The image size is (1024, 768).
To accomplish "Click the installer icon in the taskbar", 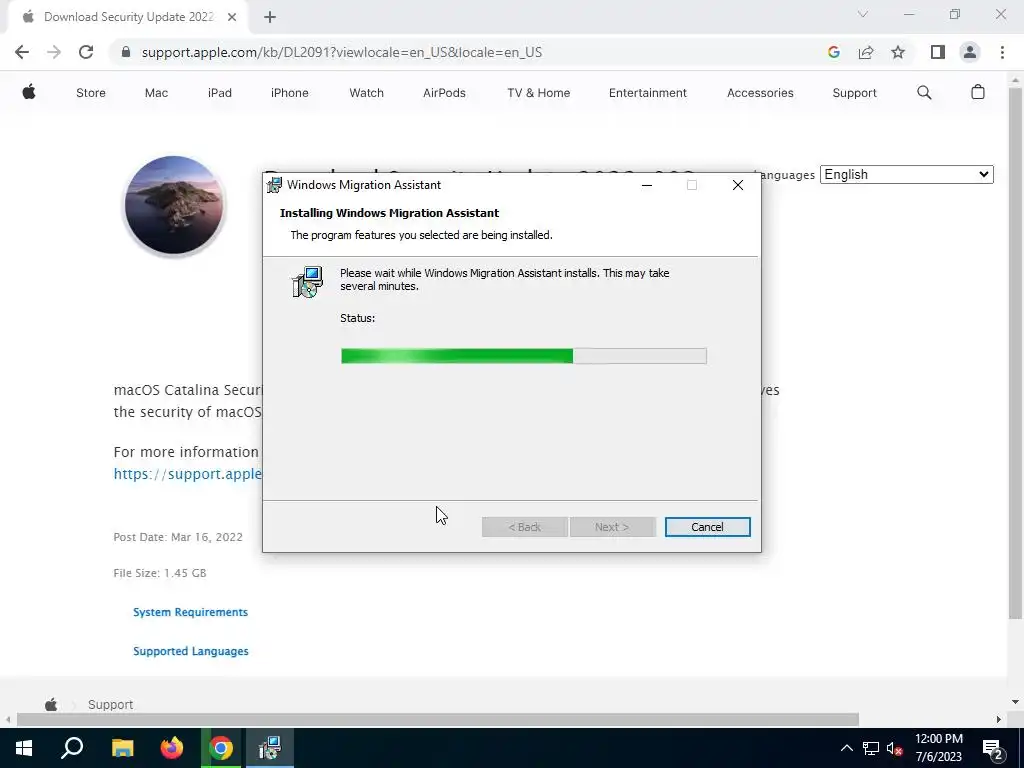I will 270,748.
